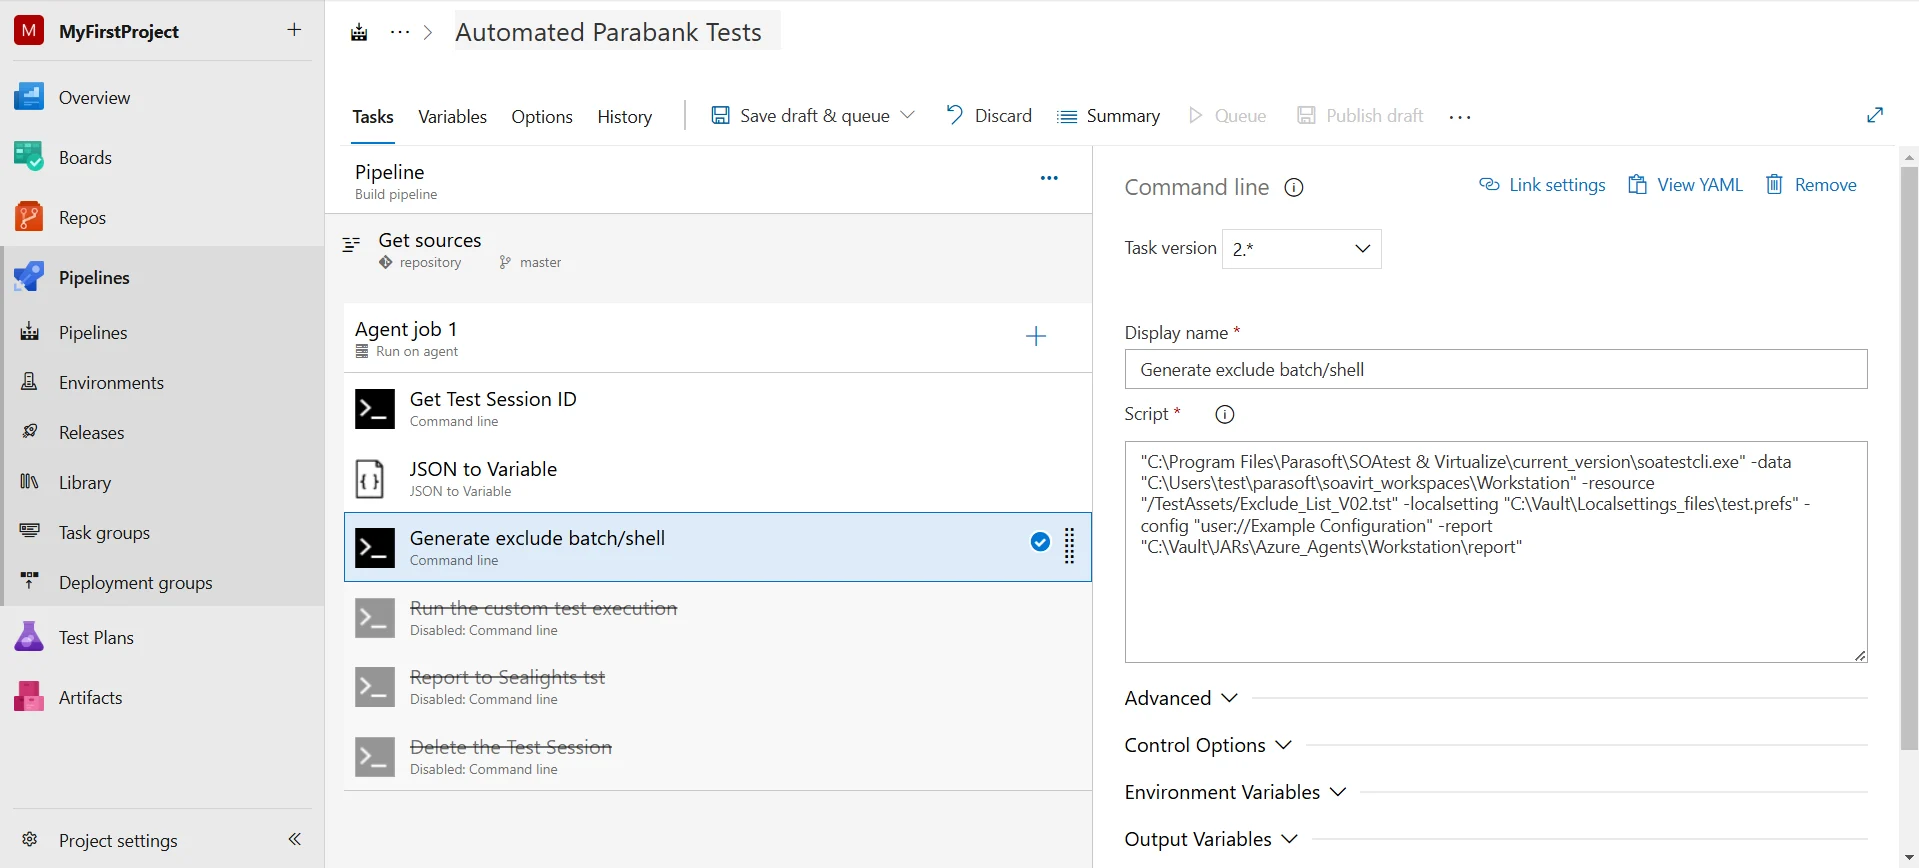Click inside the Script text area
Viewport: 1919px width, 868px height.
pyautogui.click(x=1496, y=552)
